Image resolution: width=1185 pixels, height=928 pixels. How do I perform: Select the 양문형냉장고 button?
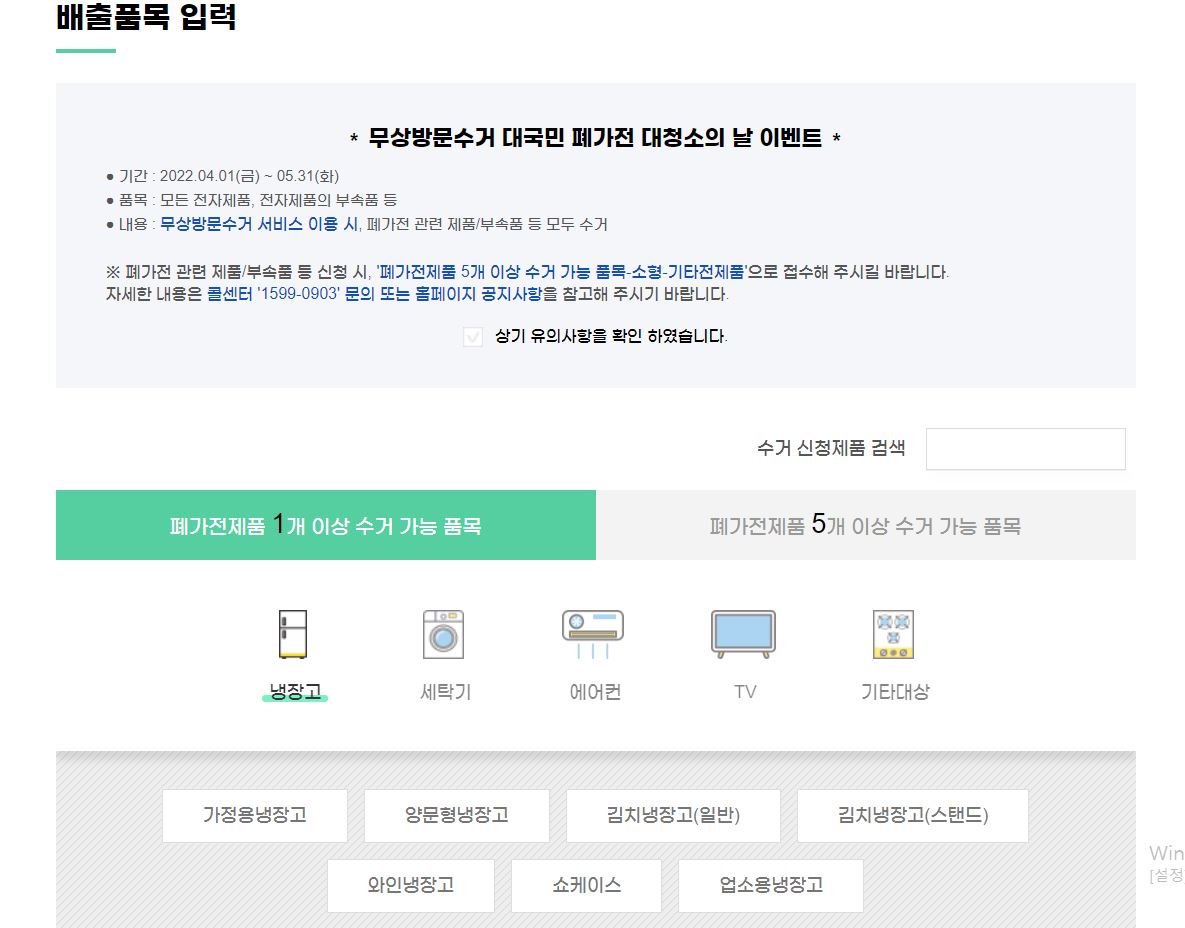[x=456, y=815]
